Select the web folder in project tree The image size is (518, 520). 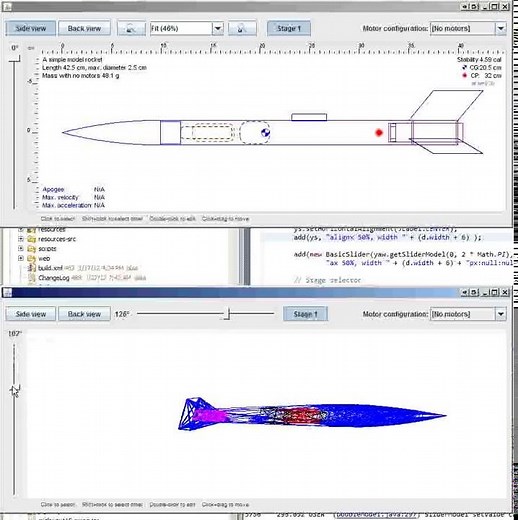point(44,258)
